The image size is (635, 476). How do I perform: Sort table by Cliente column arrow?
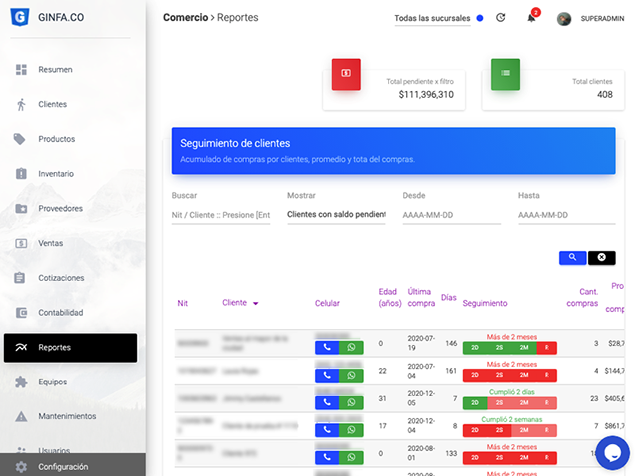255,303
